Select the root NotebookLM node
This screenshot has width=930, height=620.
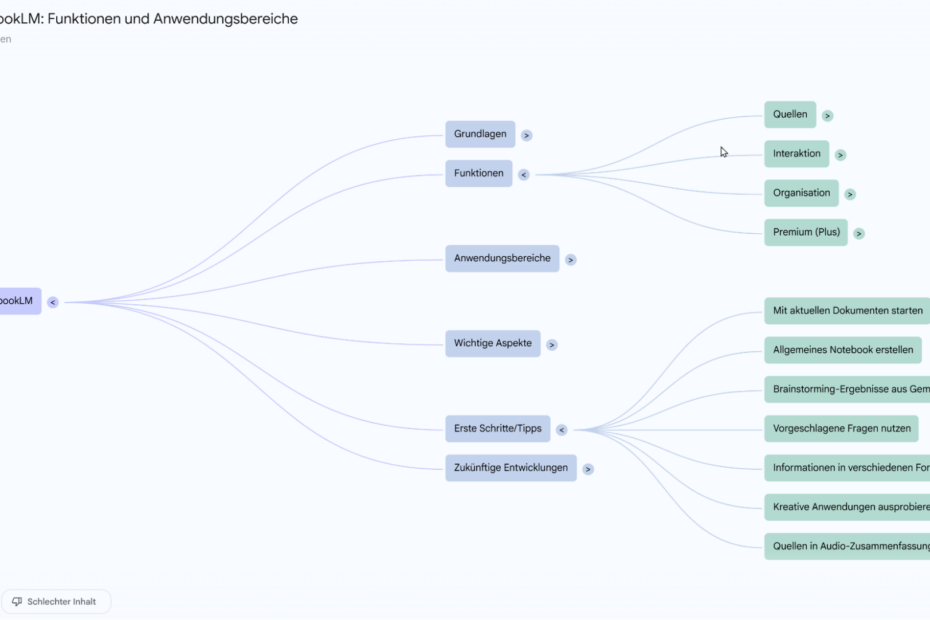(20, 301)
